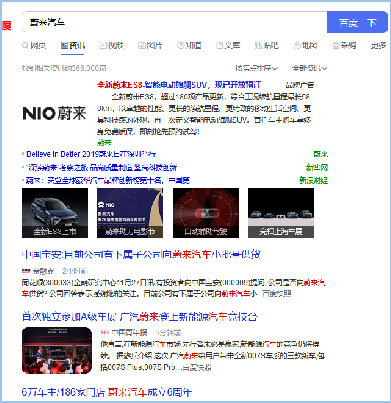
Task: Click the dark blue SUV thumbnail
Action: coord(55,213)
